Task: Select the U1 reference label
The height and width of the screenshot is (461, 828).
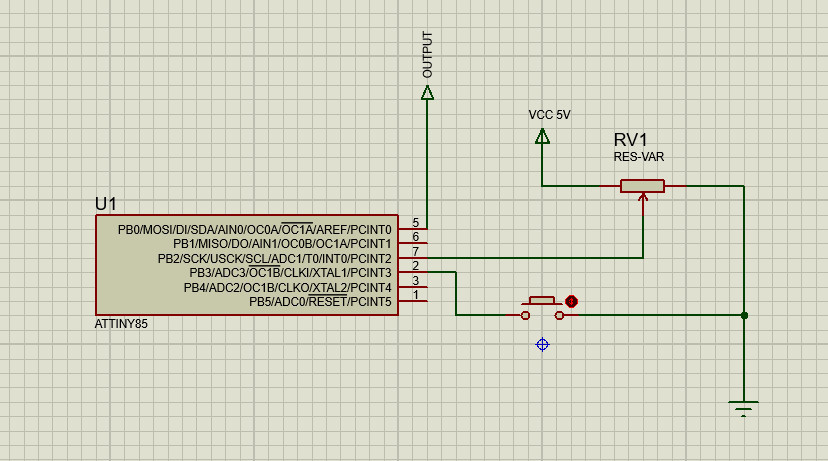Action: (106, 204)
